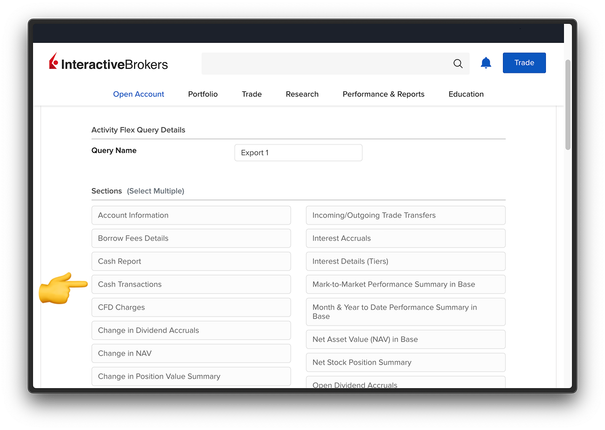The width and height of the screenshot is (605, 430).
Task: Select the CFD Charges section
Action: click(x=191, y=307)
